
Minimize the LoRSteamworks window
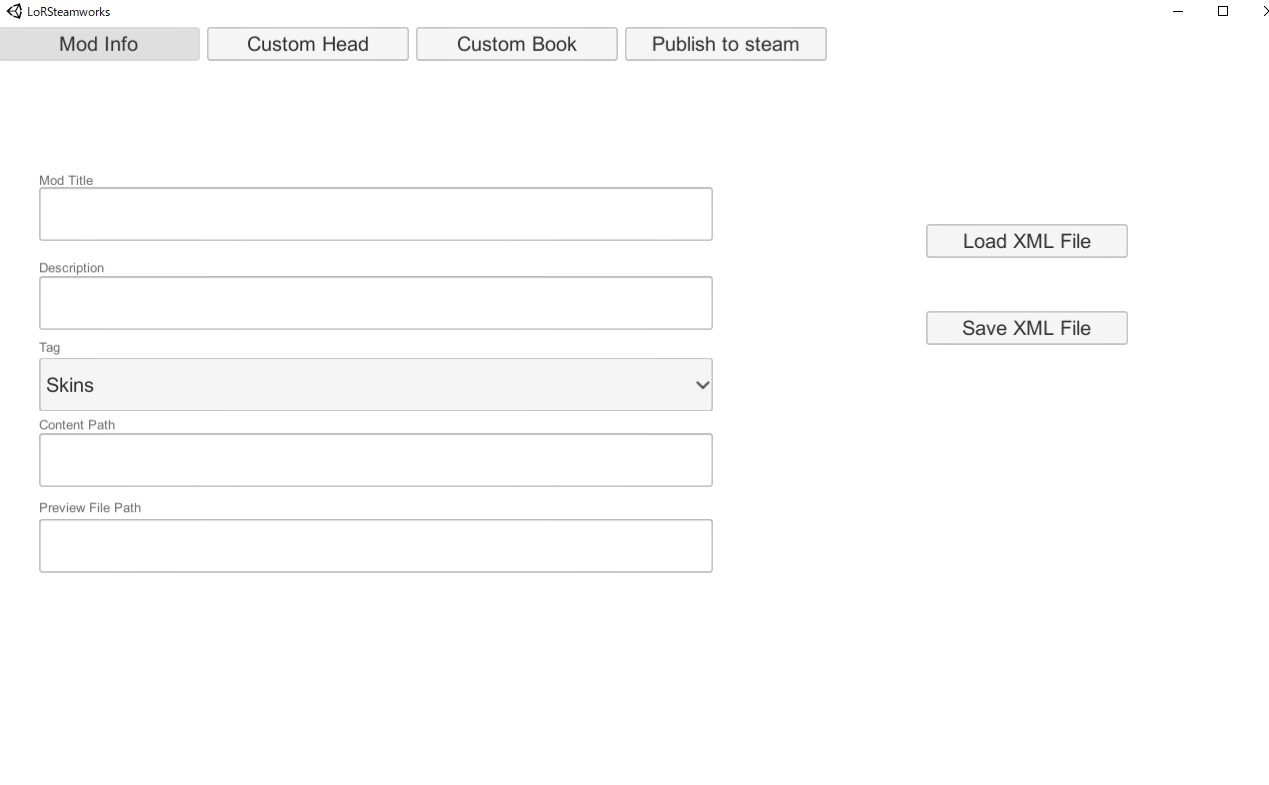tap(1178, 12)
